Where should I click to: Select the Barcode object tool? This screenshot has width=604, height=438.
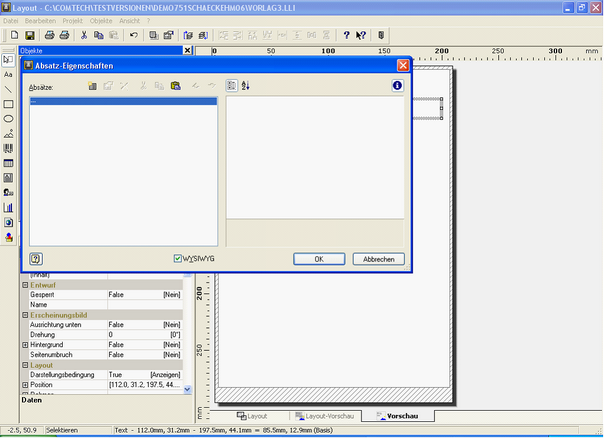click(8, 149)
